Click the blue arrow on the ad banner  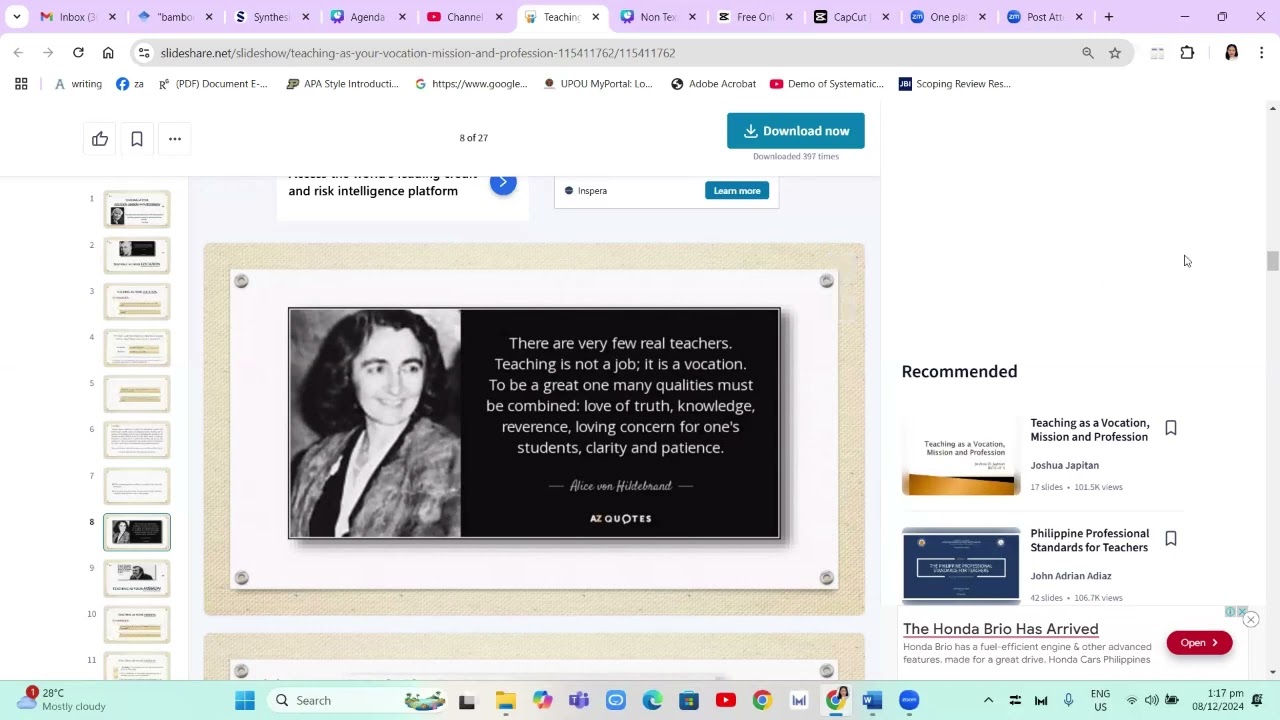click(503, 183)
